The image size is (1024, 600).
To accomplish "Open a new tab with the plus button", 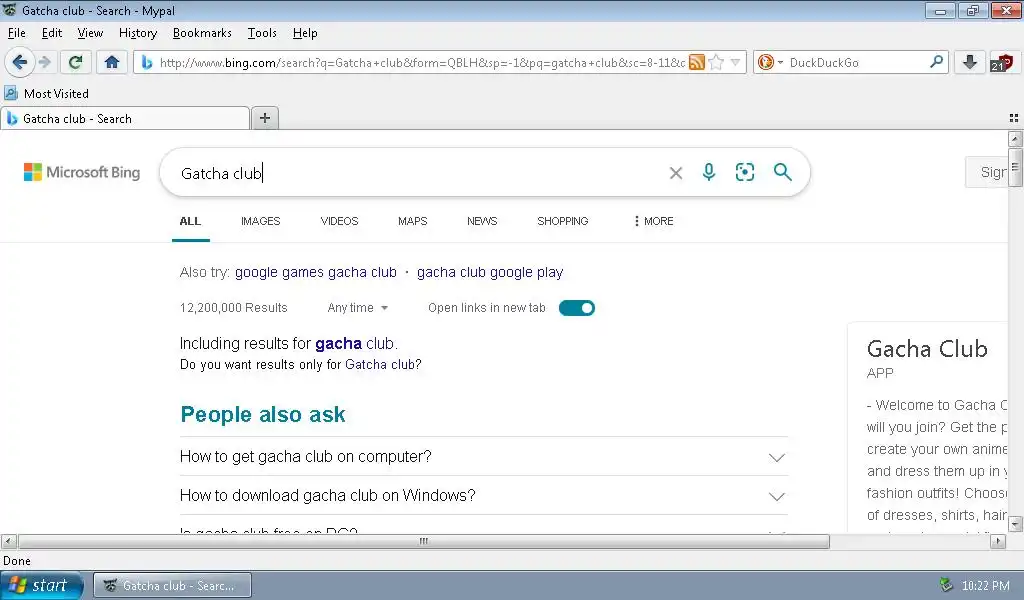I will tap(264, 118).
